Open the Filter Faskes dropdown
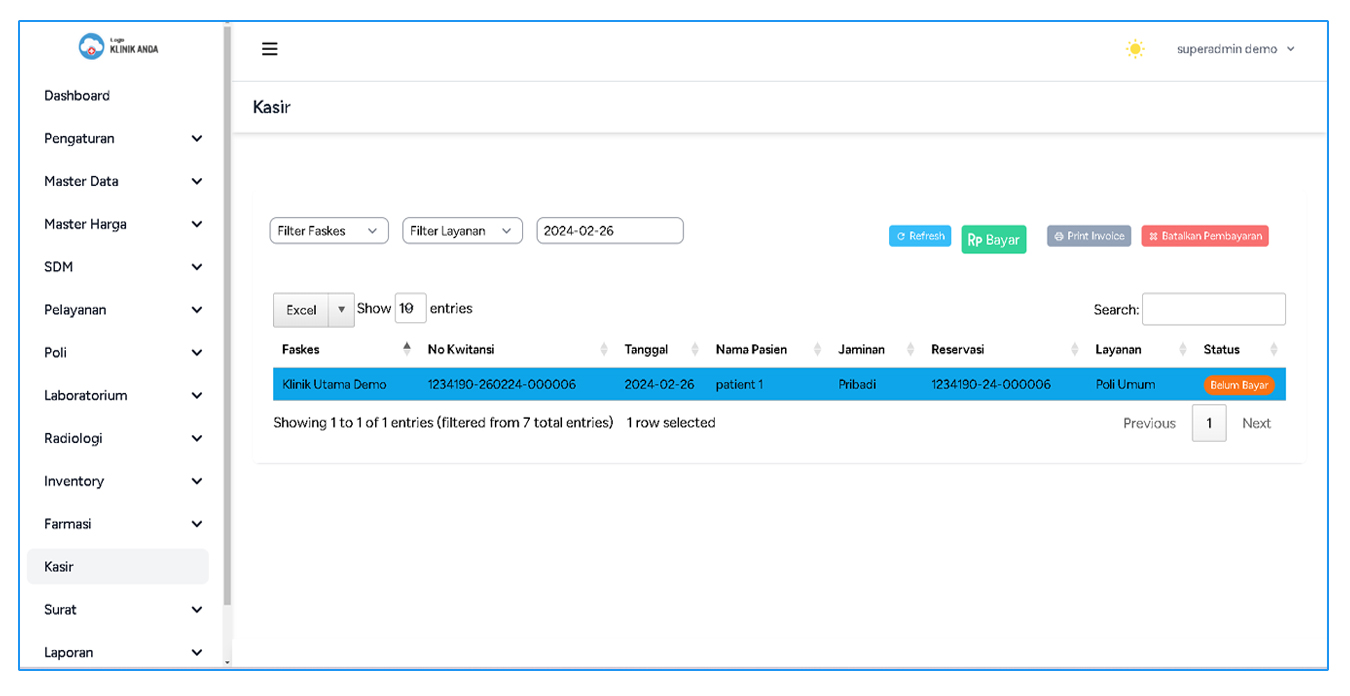The image size is (1350, 696). coord(328,231)
